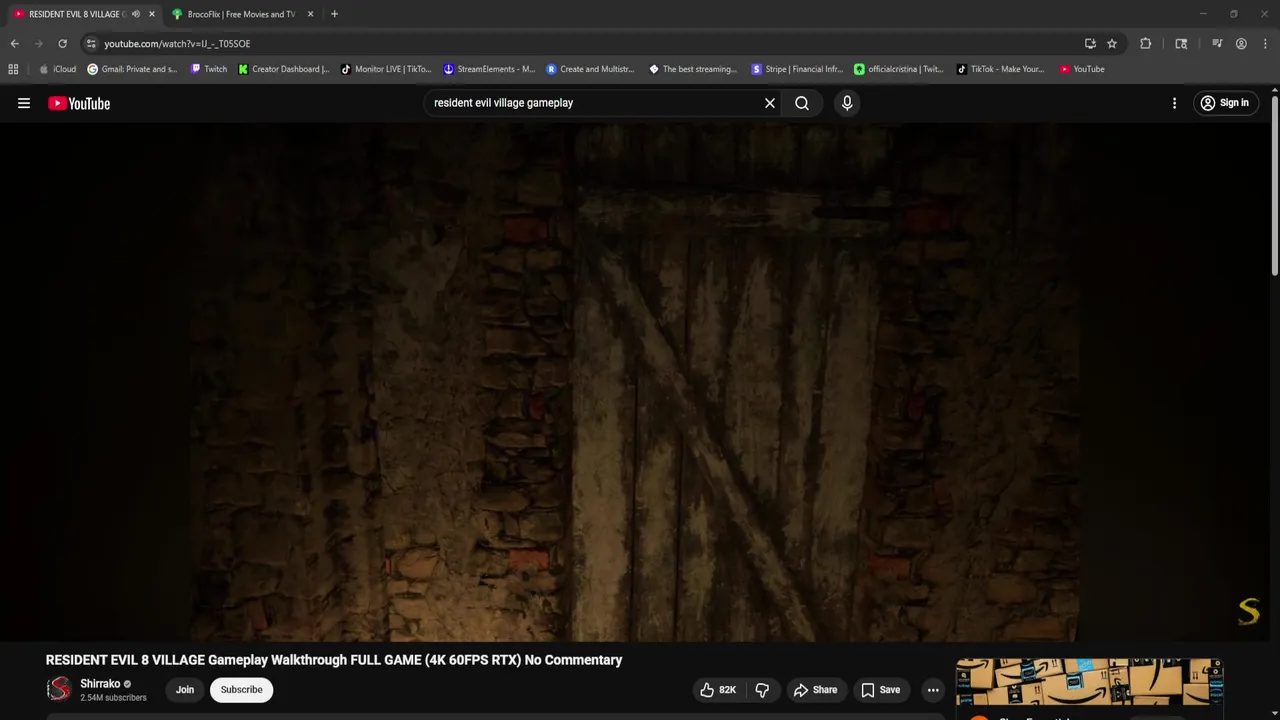Open the officialcristina Twitch bookmark
This screenshot has width=1280, height=720.
pos(899,69)
